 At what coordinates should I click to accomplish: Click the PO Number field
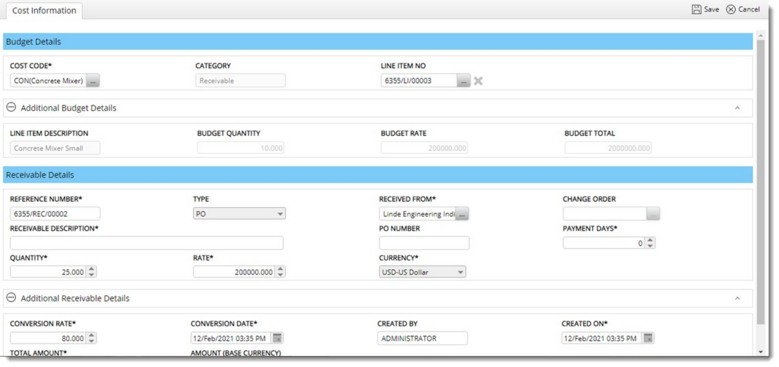click(424, 243)
